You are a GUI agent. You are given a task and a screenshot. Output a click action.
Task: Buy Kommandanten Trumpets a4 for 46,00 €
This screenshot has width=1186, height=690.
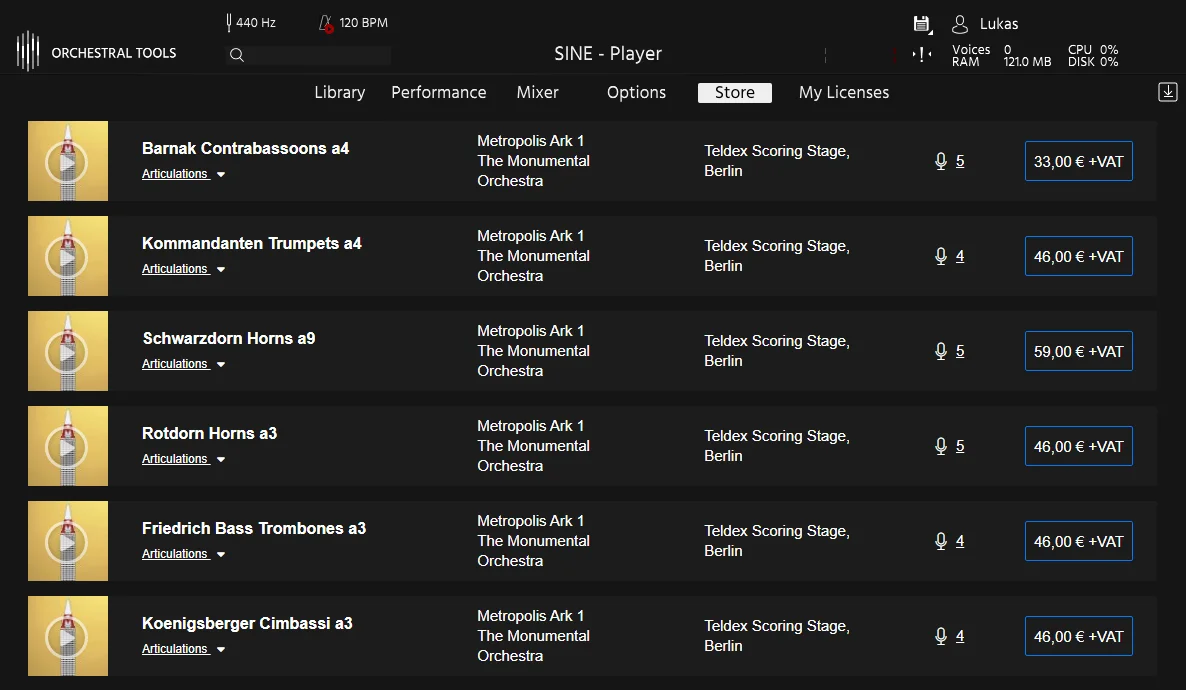pos(1079,256)
